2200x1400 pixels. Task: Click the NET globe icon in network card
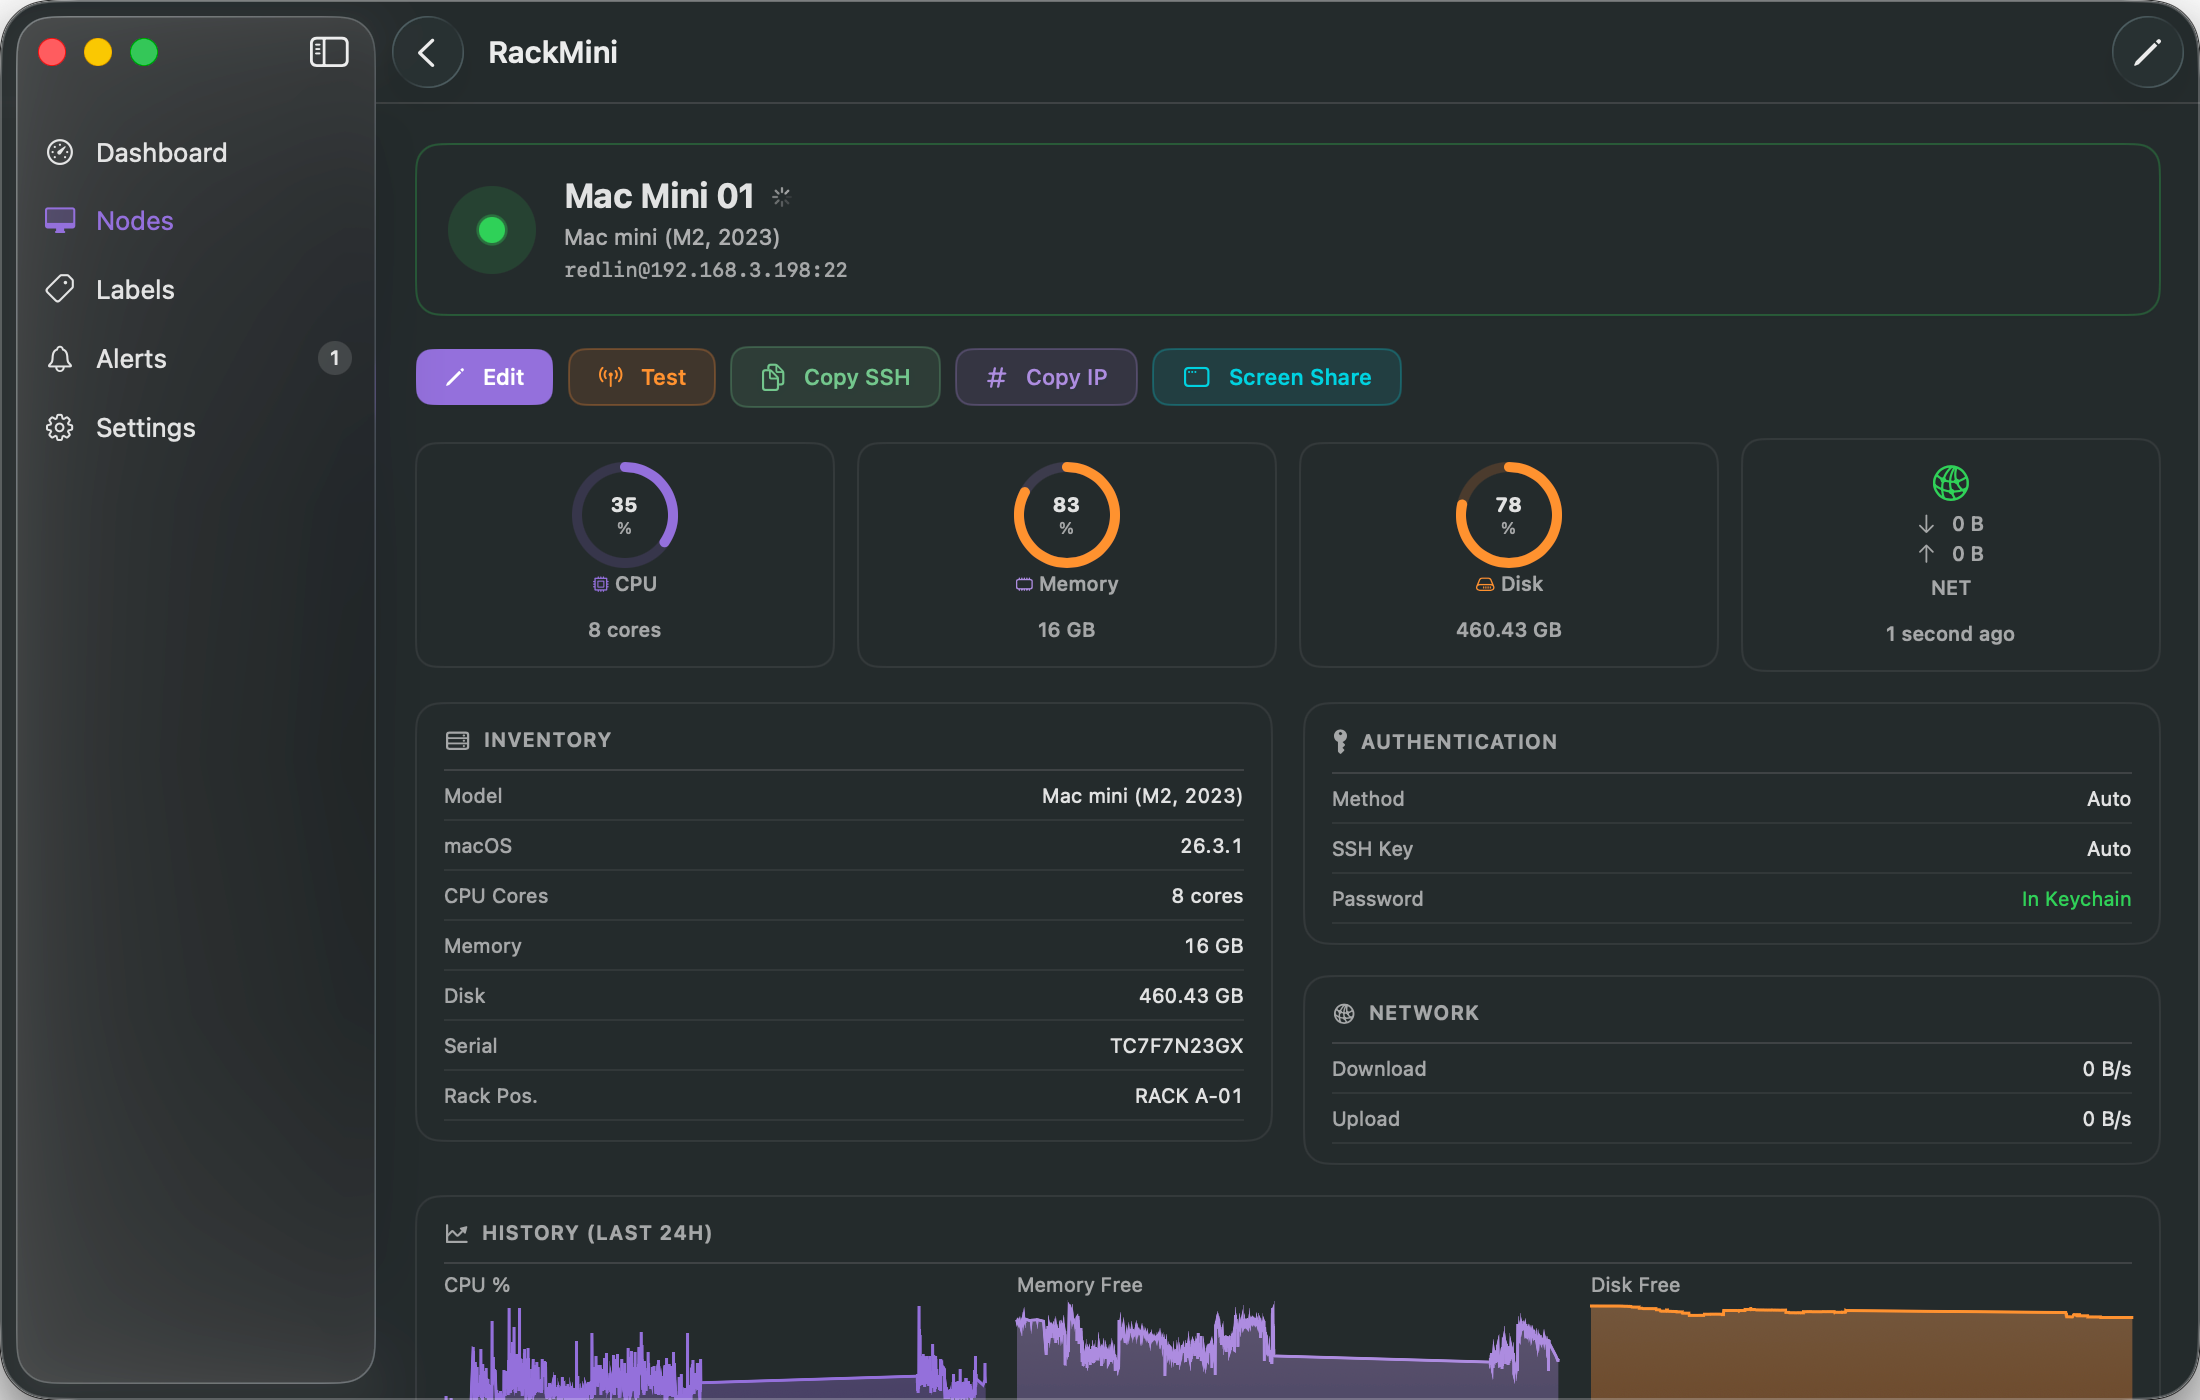(1950, 483)
